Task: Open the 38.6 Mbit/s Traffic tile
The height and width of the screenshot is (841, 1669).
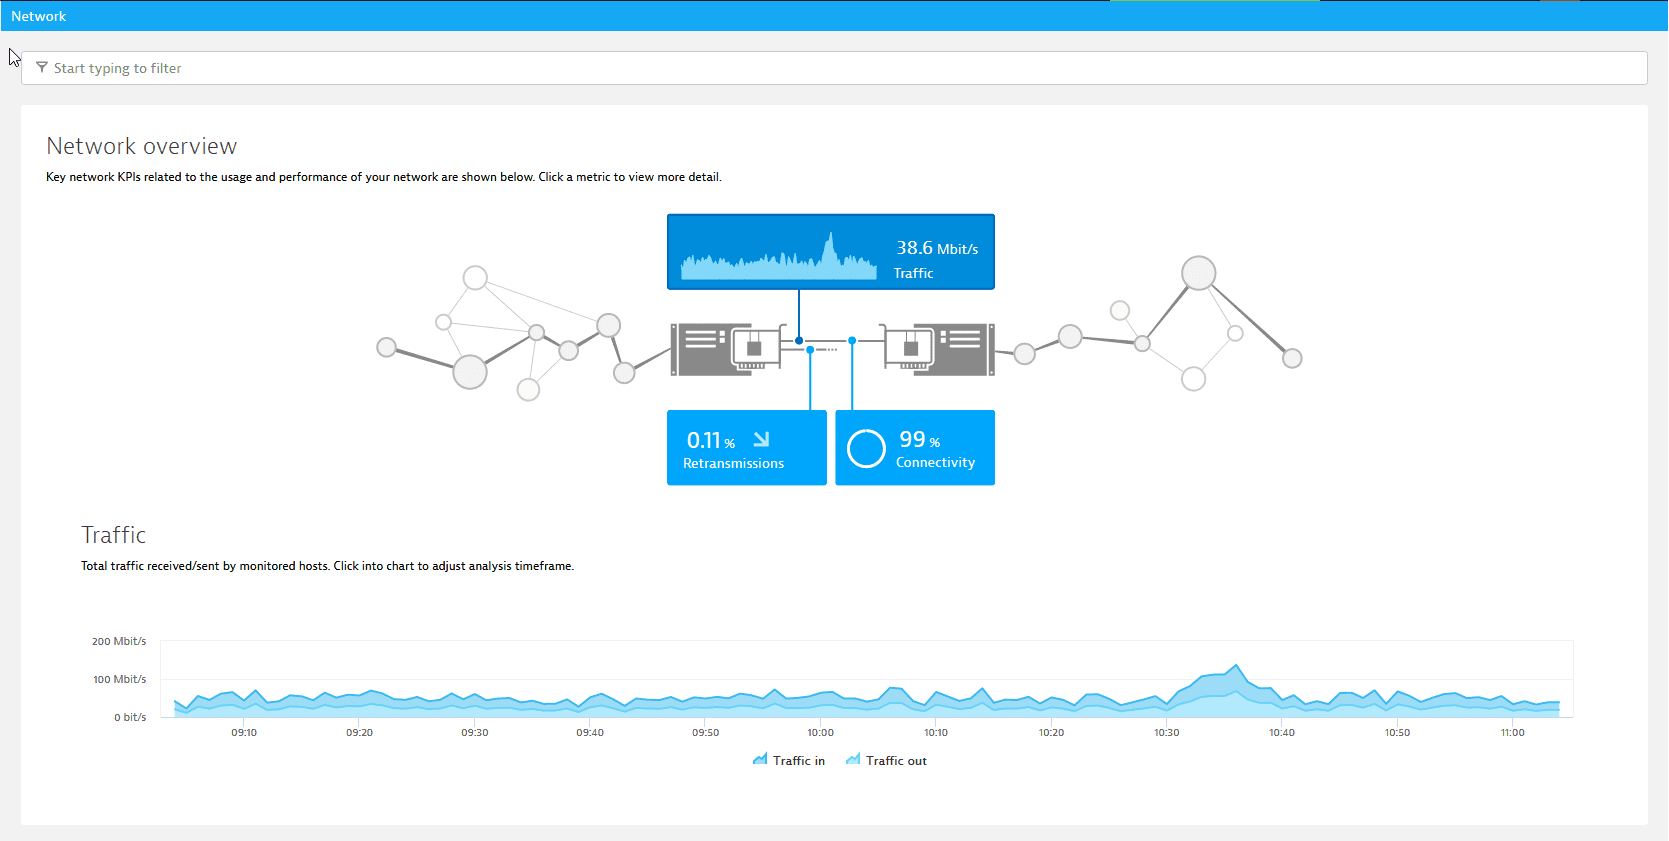Action: click(831, 252)
